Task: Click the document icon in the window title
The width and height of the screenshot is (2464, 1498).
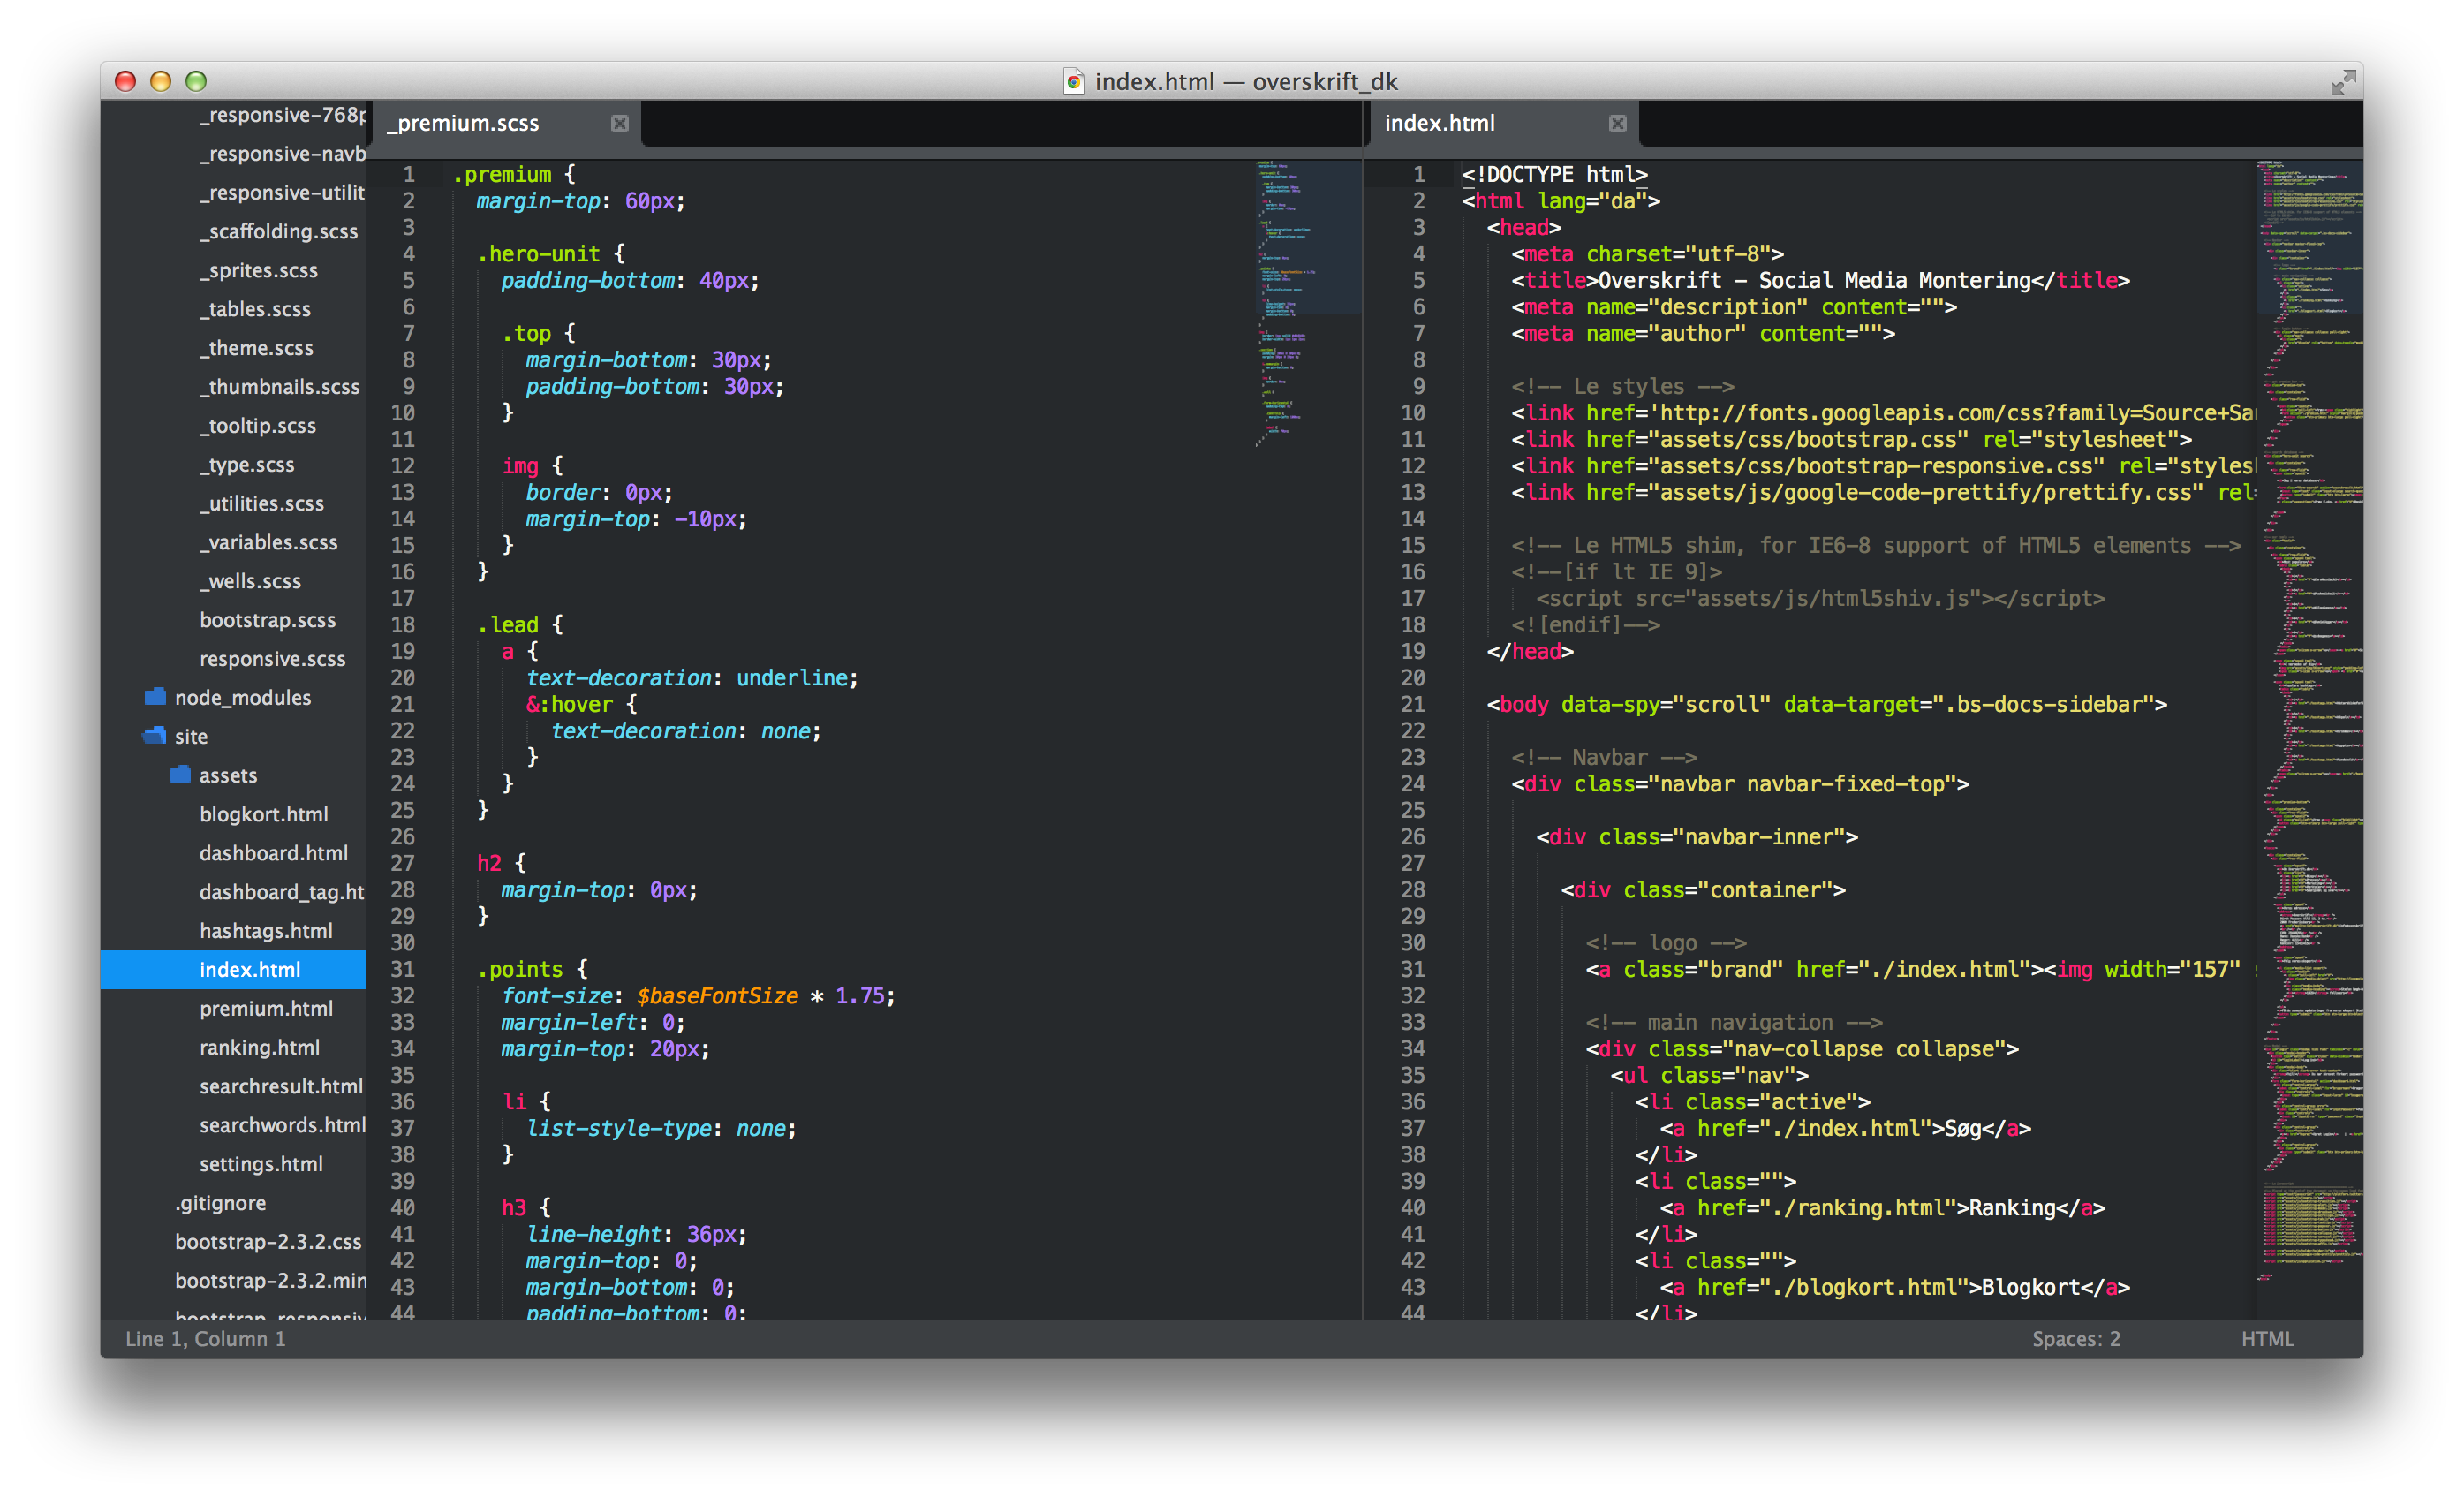Action: click(x=1073, y=81)
